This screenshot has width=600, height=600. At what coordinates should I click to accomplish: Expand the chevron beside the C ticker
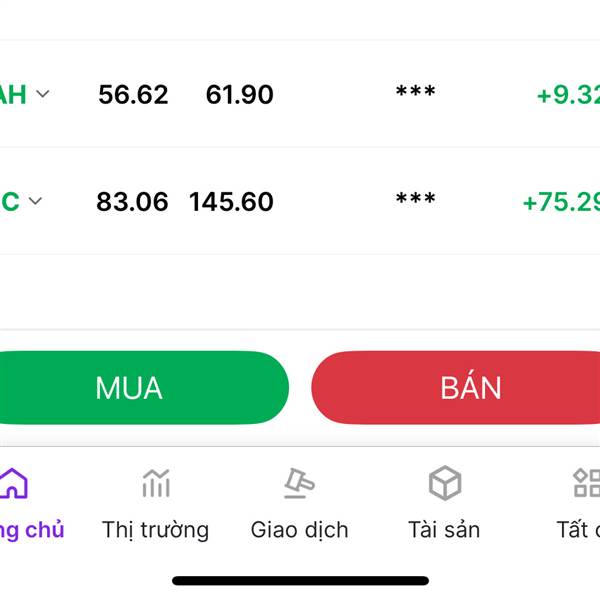tap(35, 201)
